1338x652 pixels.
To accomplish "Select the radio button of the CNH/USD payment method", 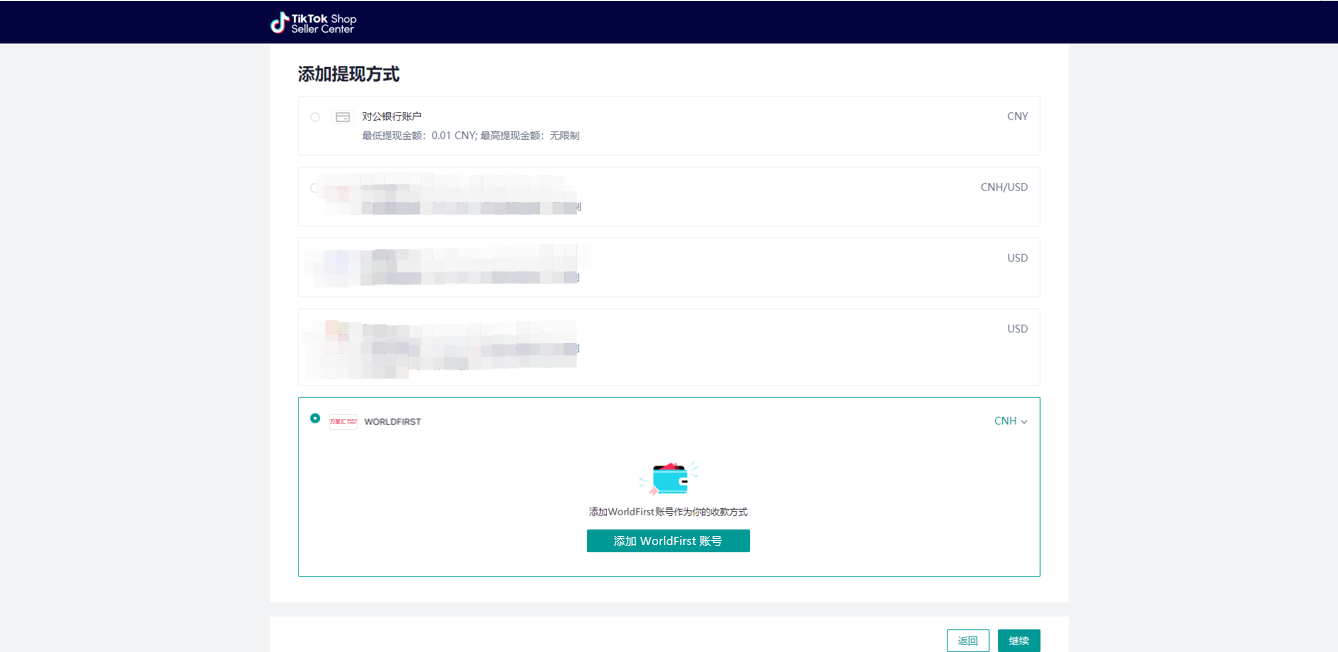I will (314, 187).
